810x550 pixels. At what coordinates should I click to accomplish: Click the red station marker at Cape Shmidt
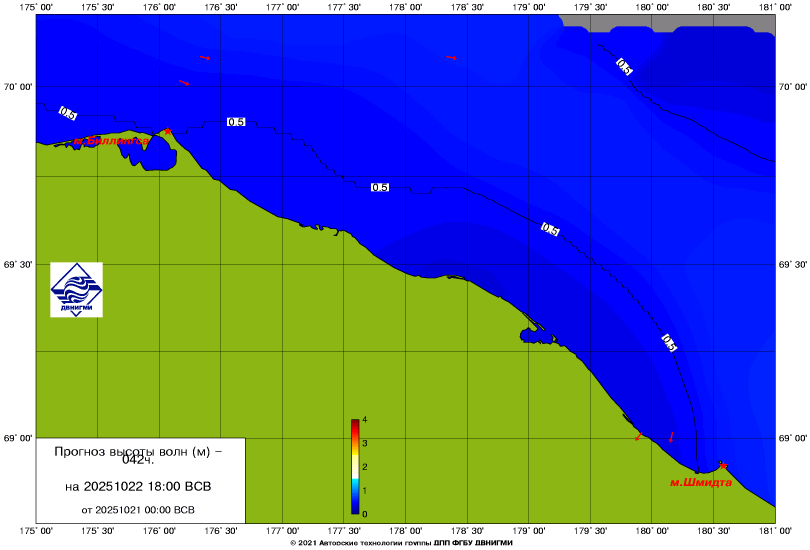pyautogui.click(x=722, y=465)
